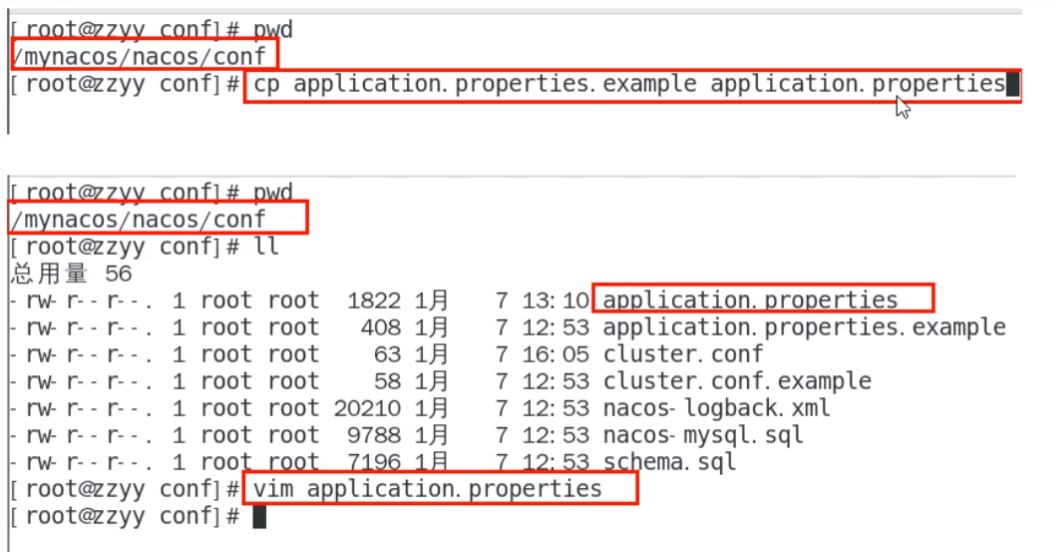Click the file size value 9788

(373, 436)
